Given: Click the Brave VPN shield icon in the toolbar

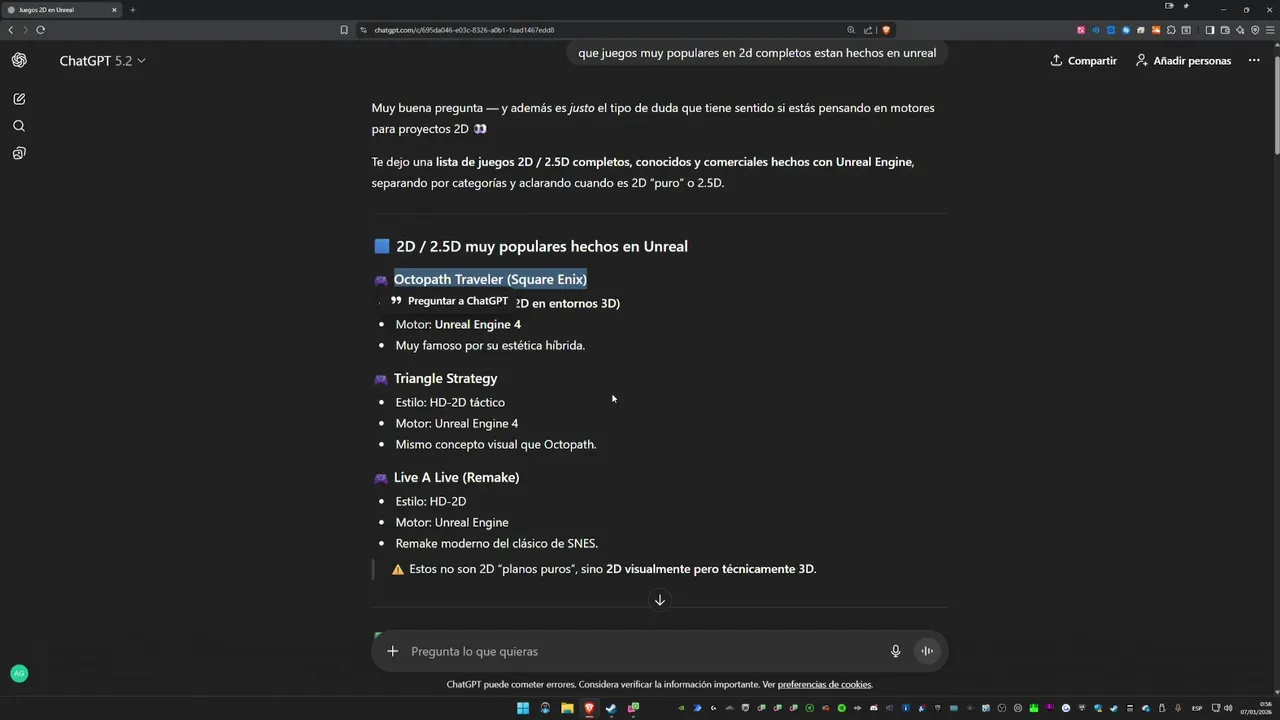Looking at the screenshot, I should click(1255, 30).
